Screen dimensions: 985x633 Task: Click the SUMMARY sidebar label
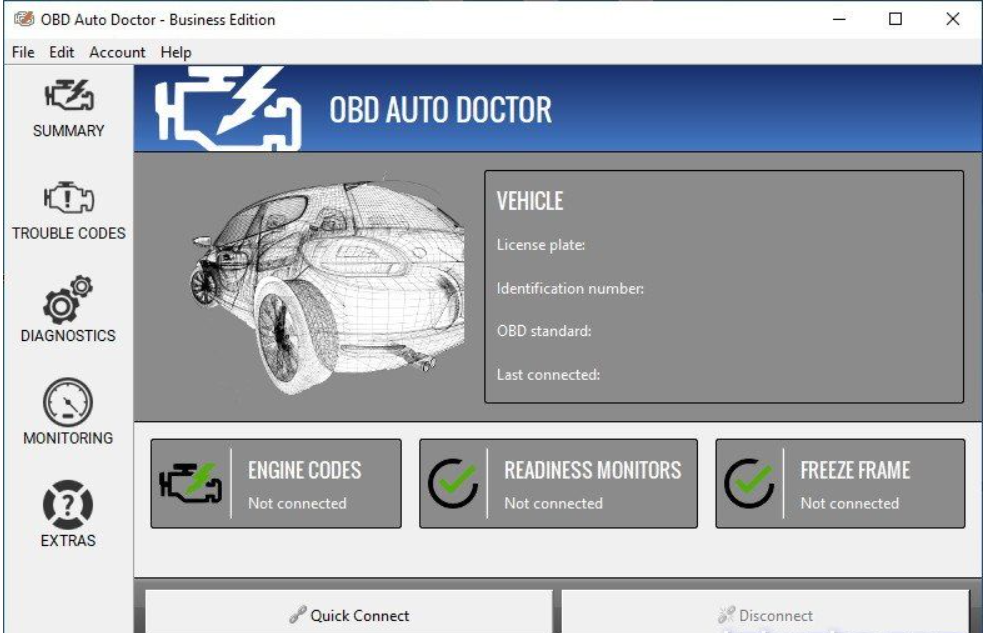pos(68,131)
